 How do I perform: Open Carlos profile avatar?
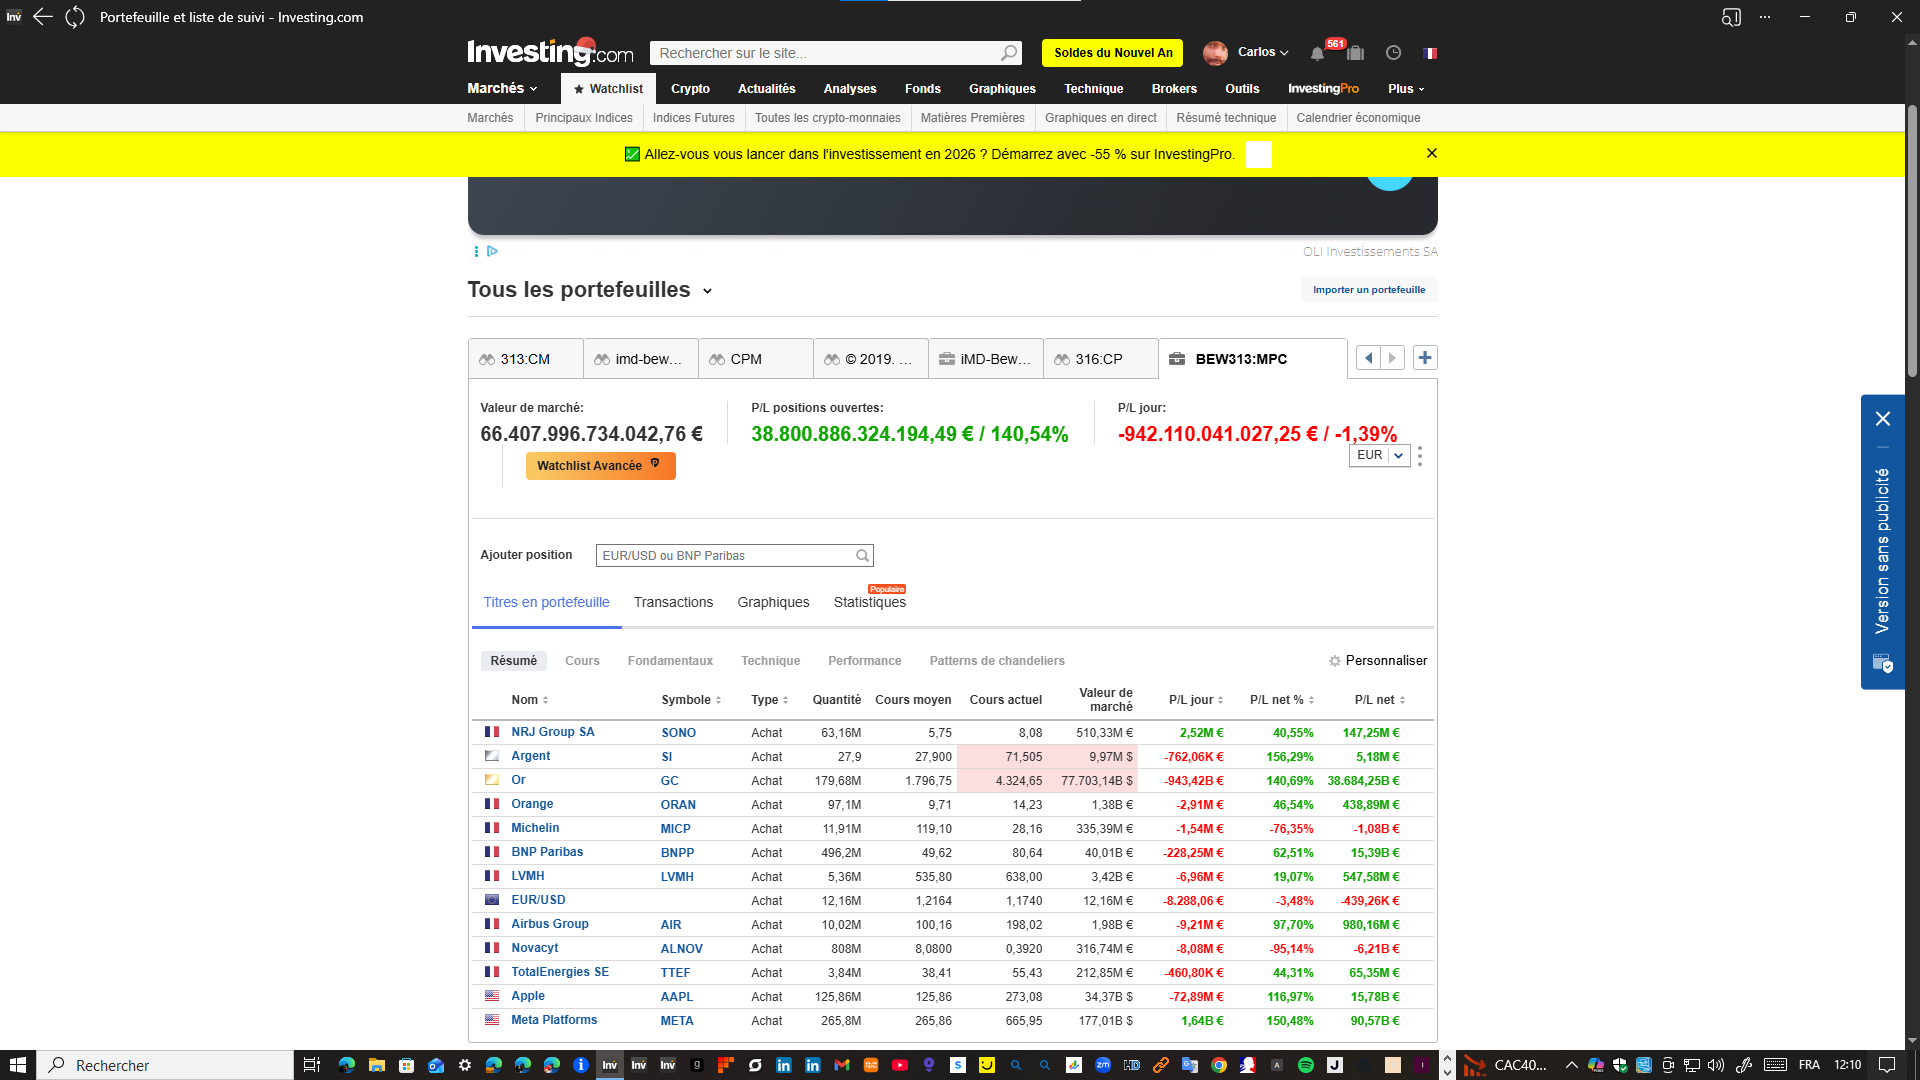pyautogui.click(x=1215, y=53)
